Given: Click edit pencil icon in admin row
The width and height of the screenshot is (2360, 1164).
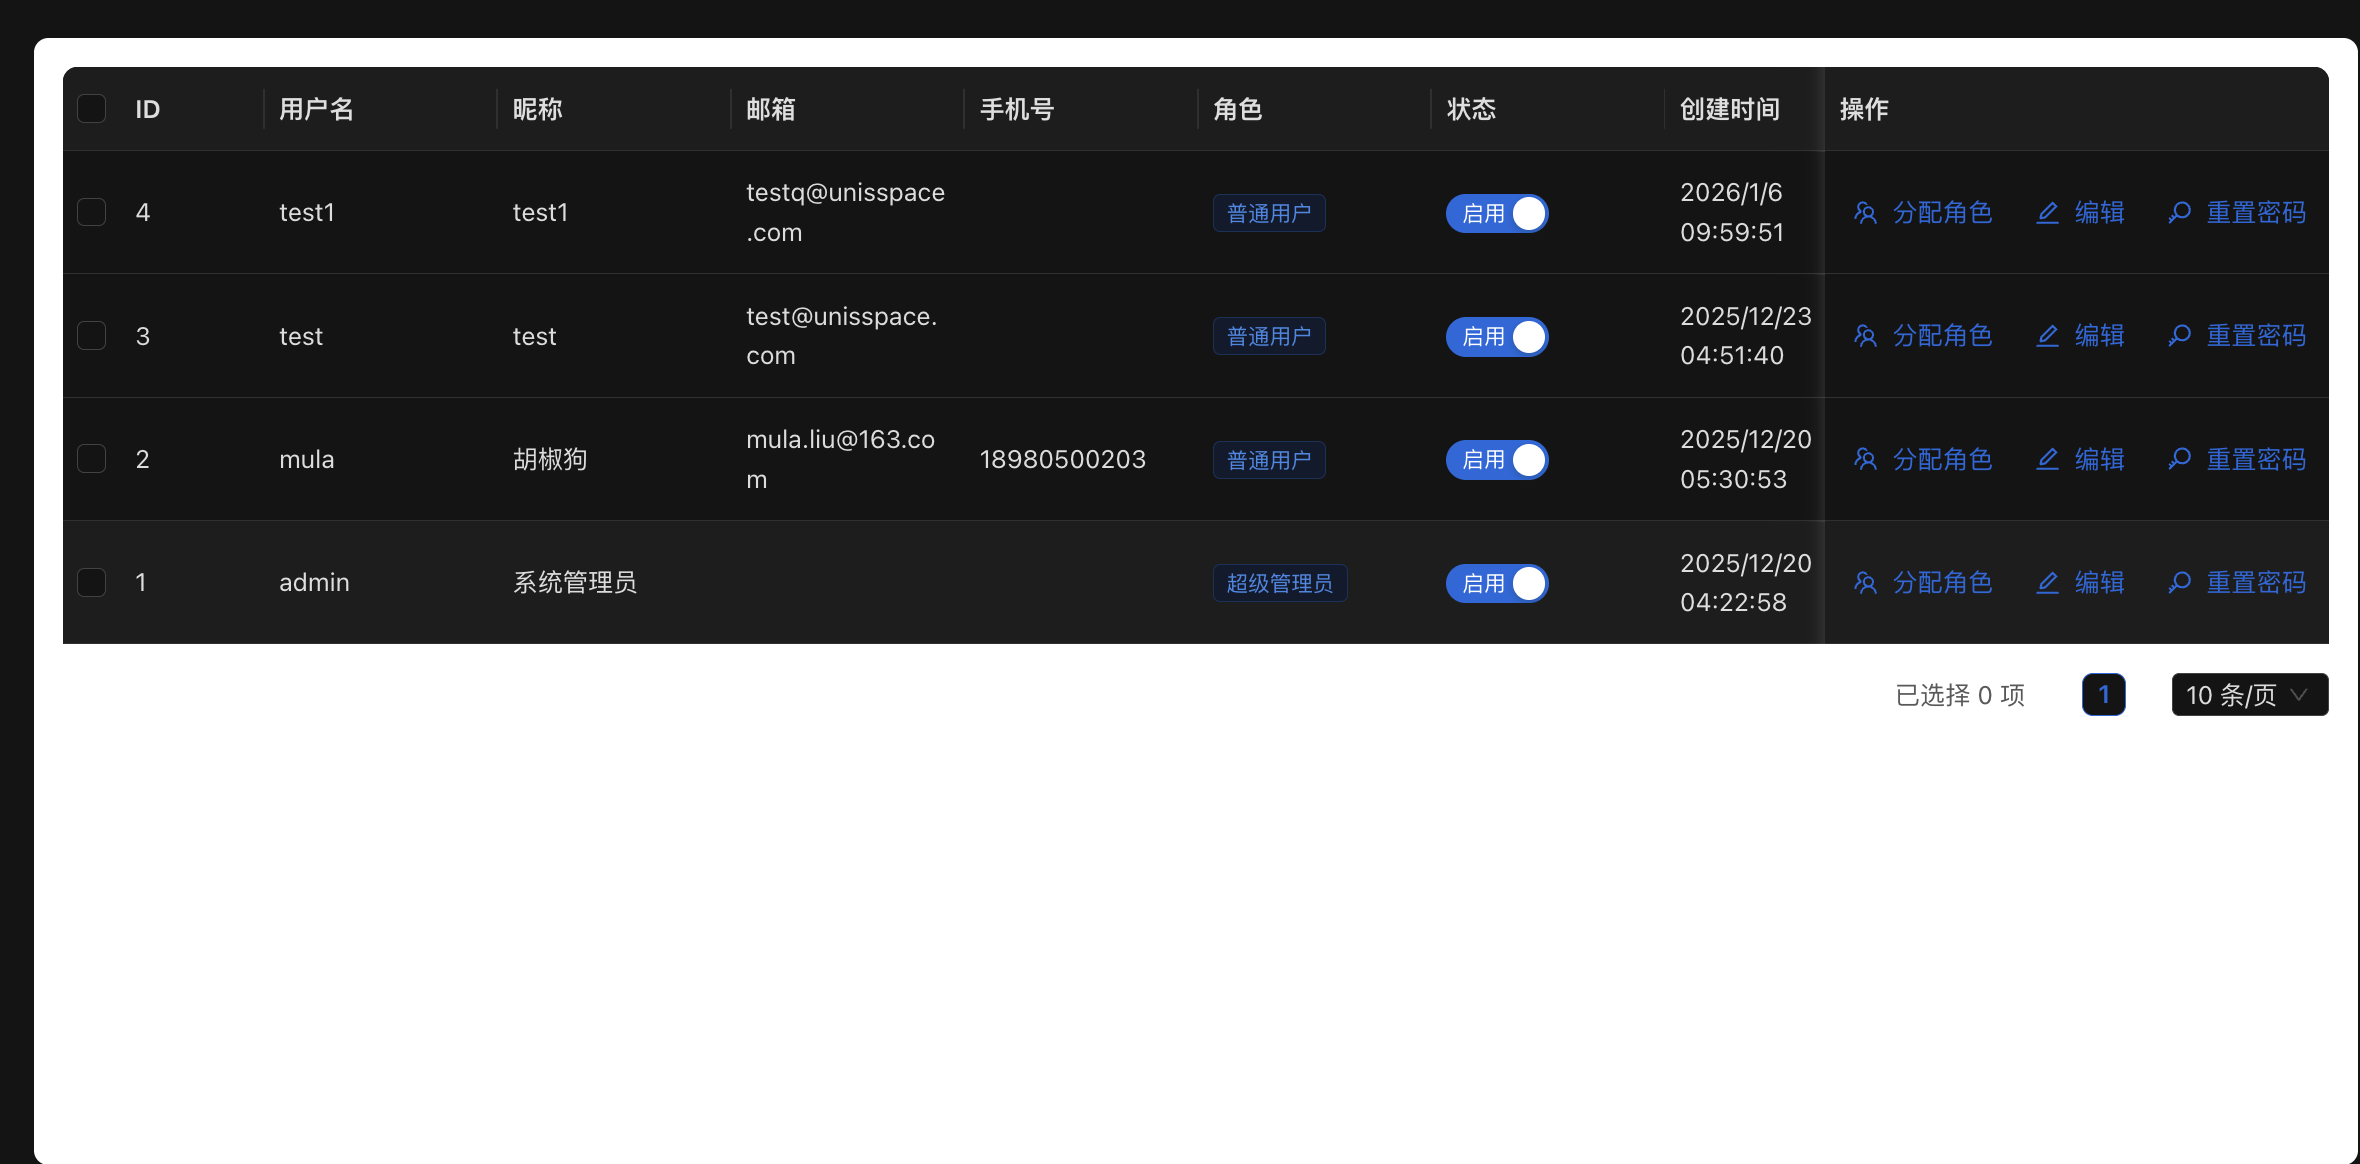Looking at the screenshot, I should 2047,583.
